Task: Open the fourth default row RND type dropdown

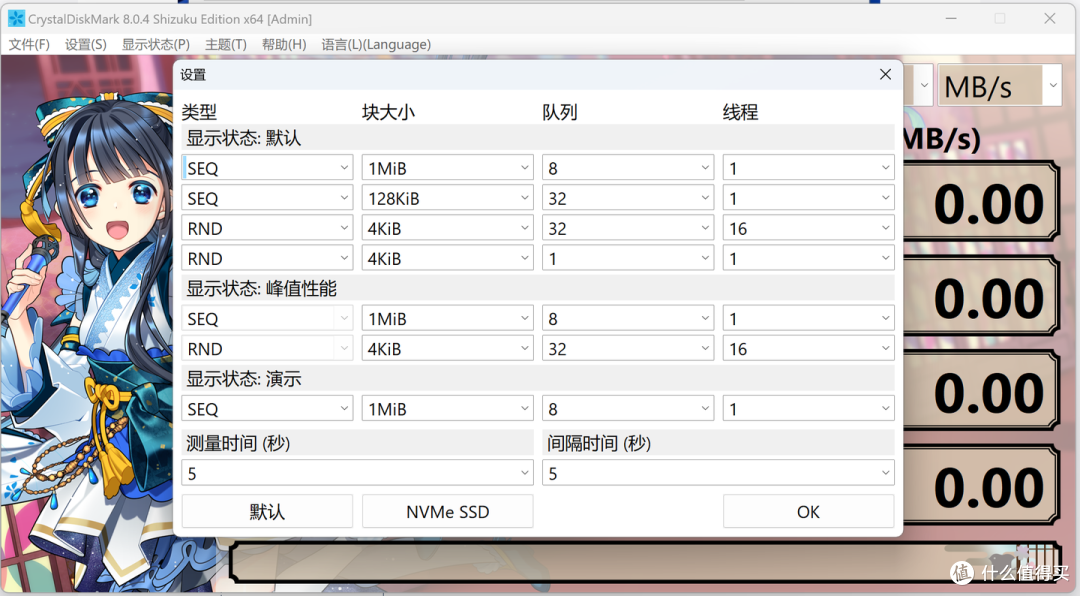Action: (267, 258)
